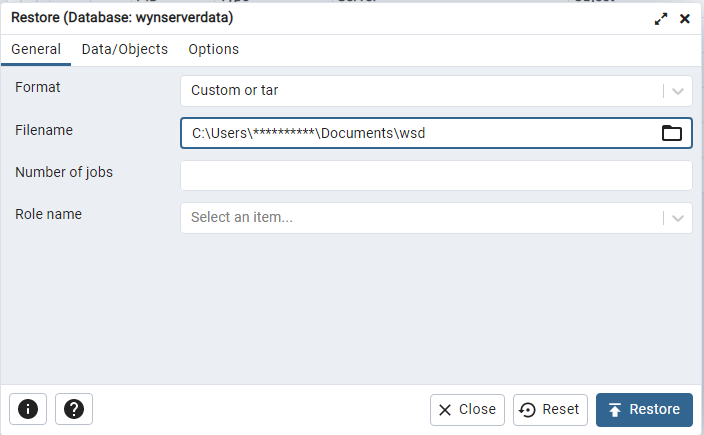Image resolution: width=704 pixels, height=435 pixels.
Task: Switch to the General tab
Action: (36, 49)
